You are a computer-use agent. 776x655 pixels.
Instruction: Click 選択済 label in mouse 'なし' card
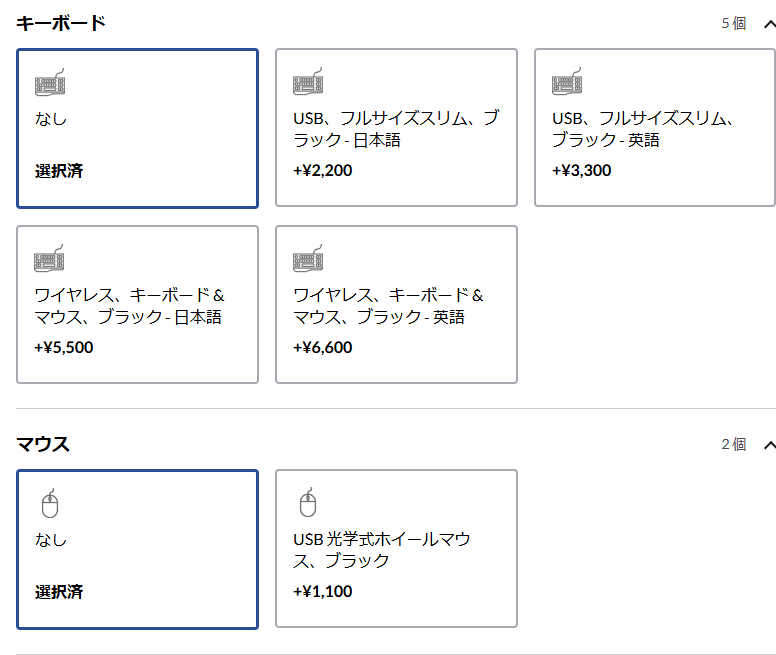click(x=59, y=592)
